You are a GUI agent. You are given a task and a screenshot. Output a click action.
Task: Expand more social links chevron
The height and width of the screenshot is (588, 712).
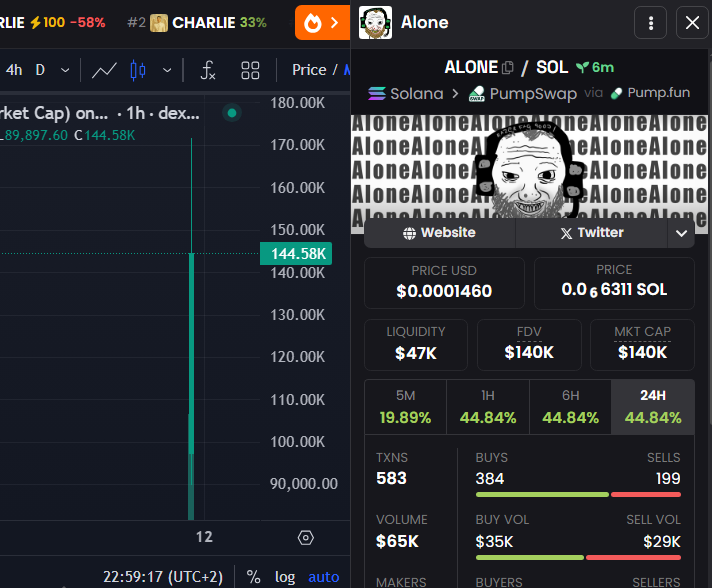click(x=681, y=233)
